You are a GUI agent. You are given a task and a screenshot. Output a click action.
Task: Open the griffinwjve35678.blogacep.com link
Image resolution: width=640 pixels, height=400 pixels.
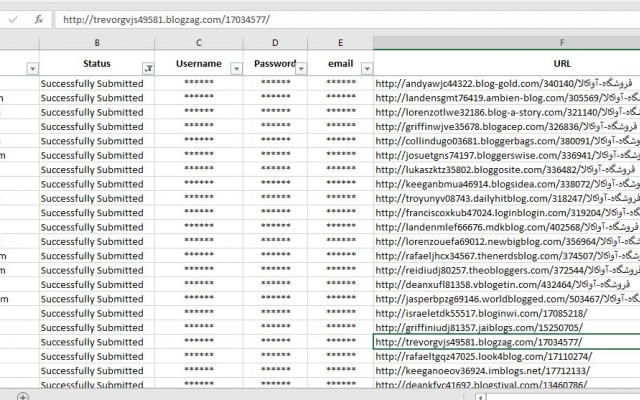click(x=506, y=127)
